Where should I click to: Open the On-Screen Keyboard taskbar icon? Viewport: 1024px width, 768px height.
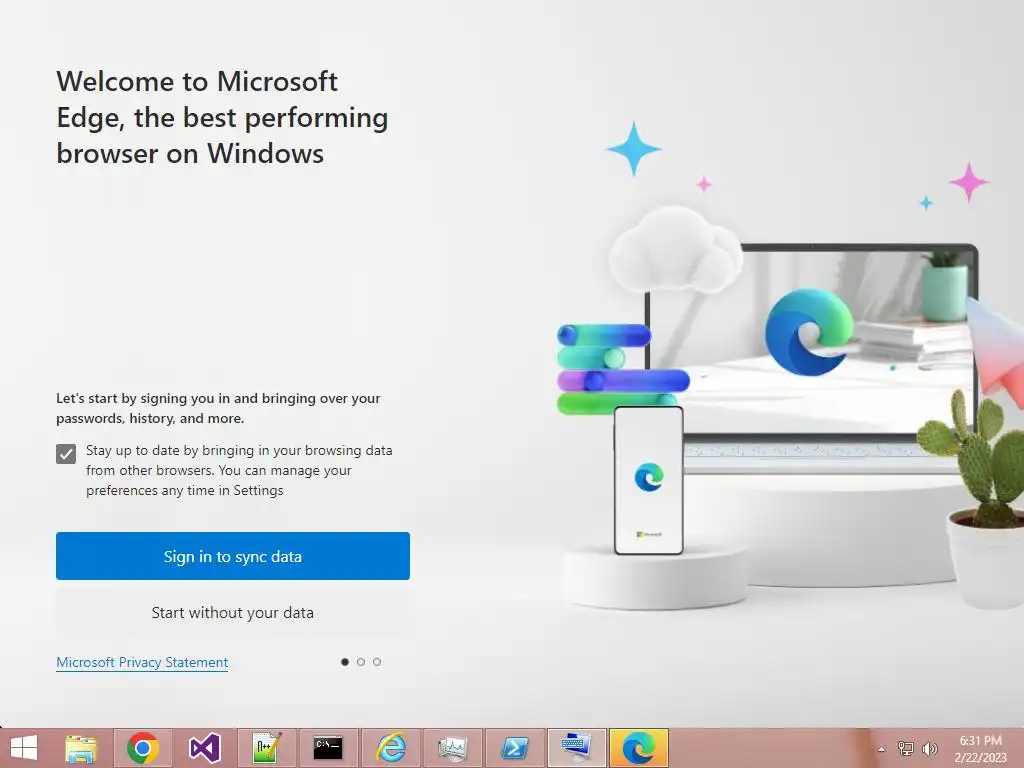[577, 748]
